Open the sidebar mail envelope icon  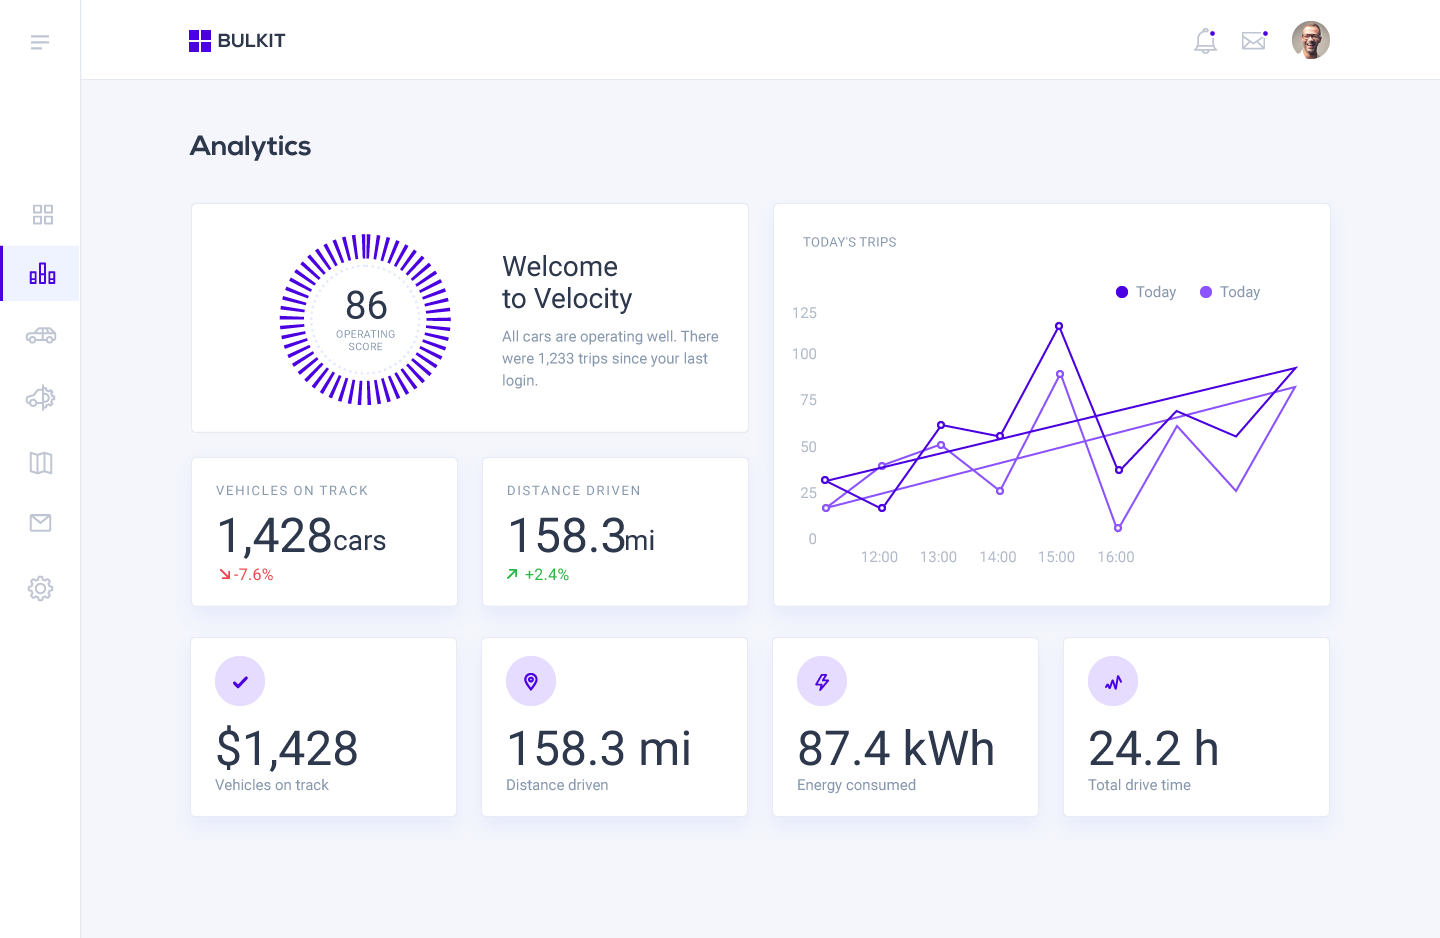point(41,523)
